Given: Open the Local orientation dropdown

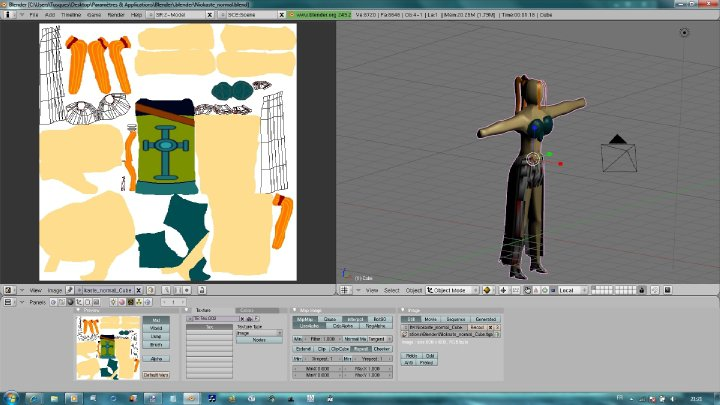Looking at the screenshot, I should [x=572, y=290].
